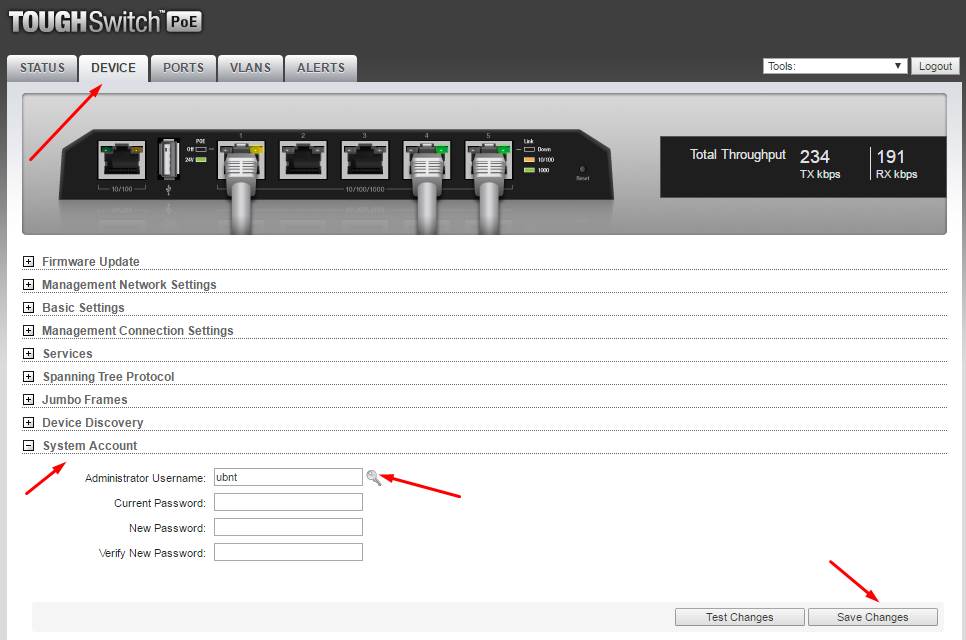Click the 10/100 management port image
The height and width of the screenshot is (640, 966).
pyautogui.click(x=120, y=159)
